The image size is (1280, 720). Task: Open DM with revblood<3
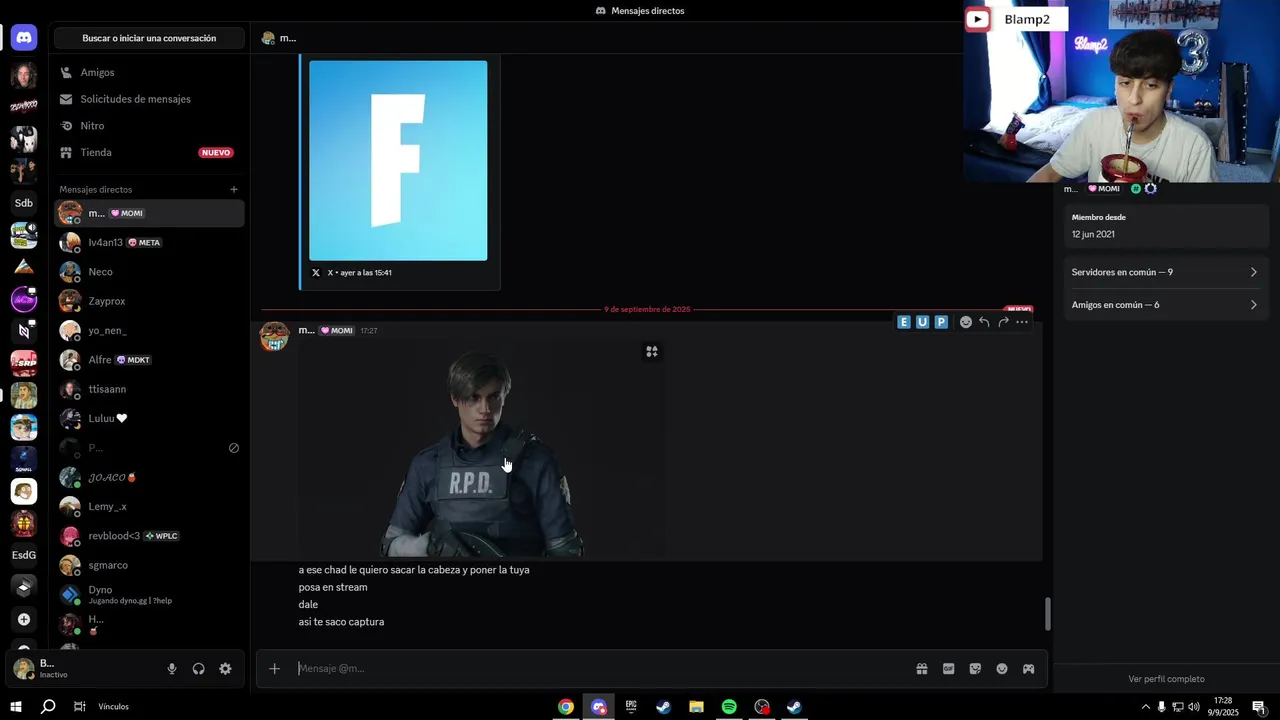[x=149, y=536]
